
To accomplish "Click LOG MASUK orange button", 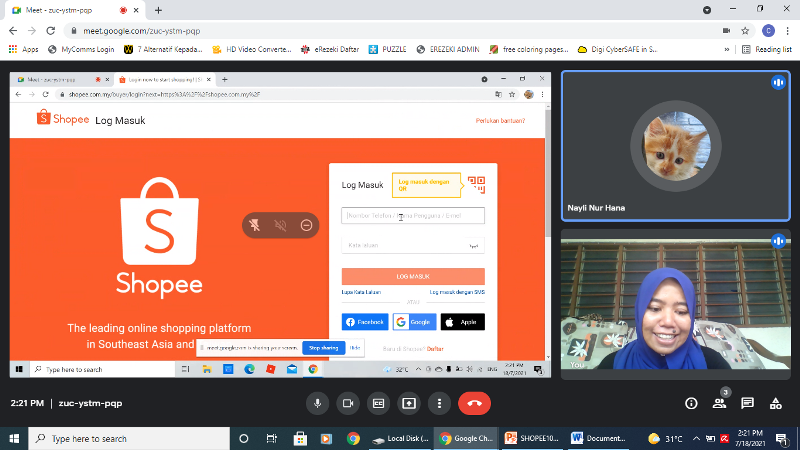I will [x=413, y=276].
